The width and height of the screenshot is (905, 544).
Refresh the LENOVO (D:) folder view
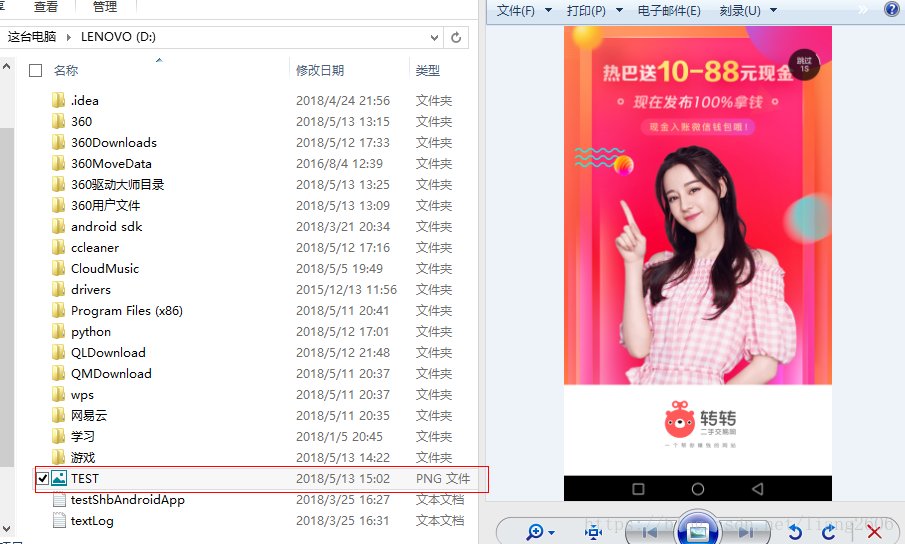(456, 37)
